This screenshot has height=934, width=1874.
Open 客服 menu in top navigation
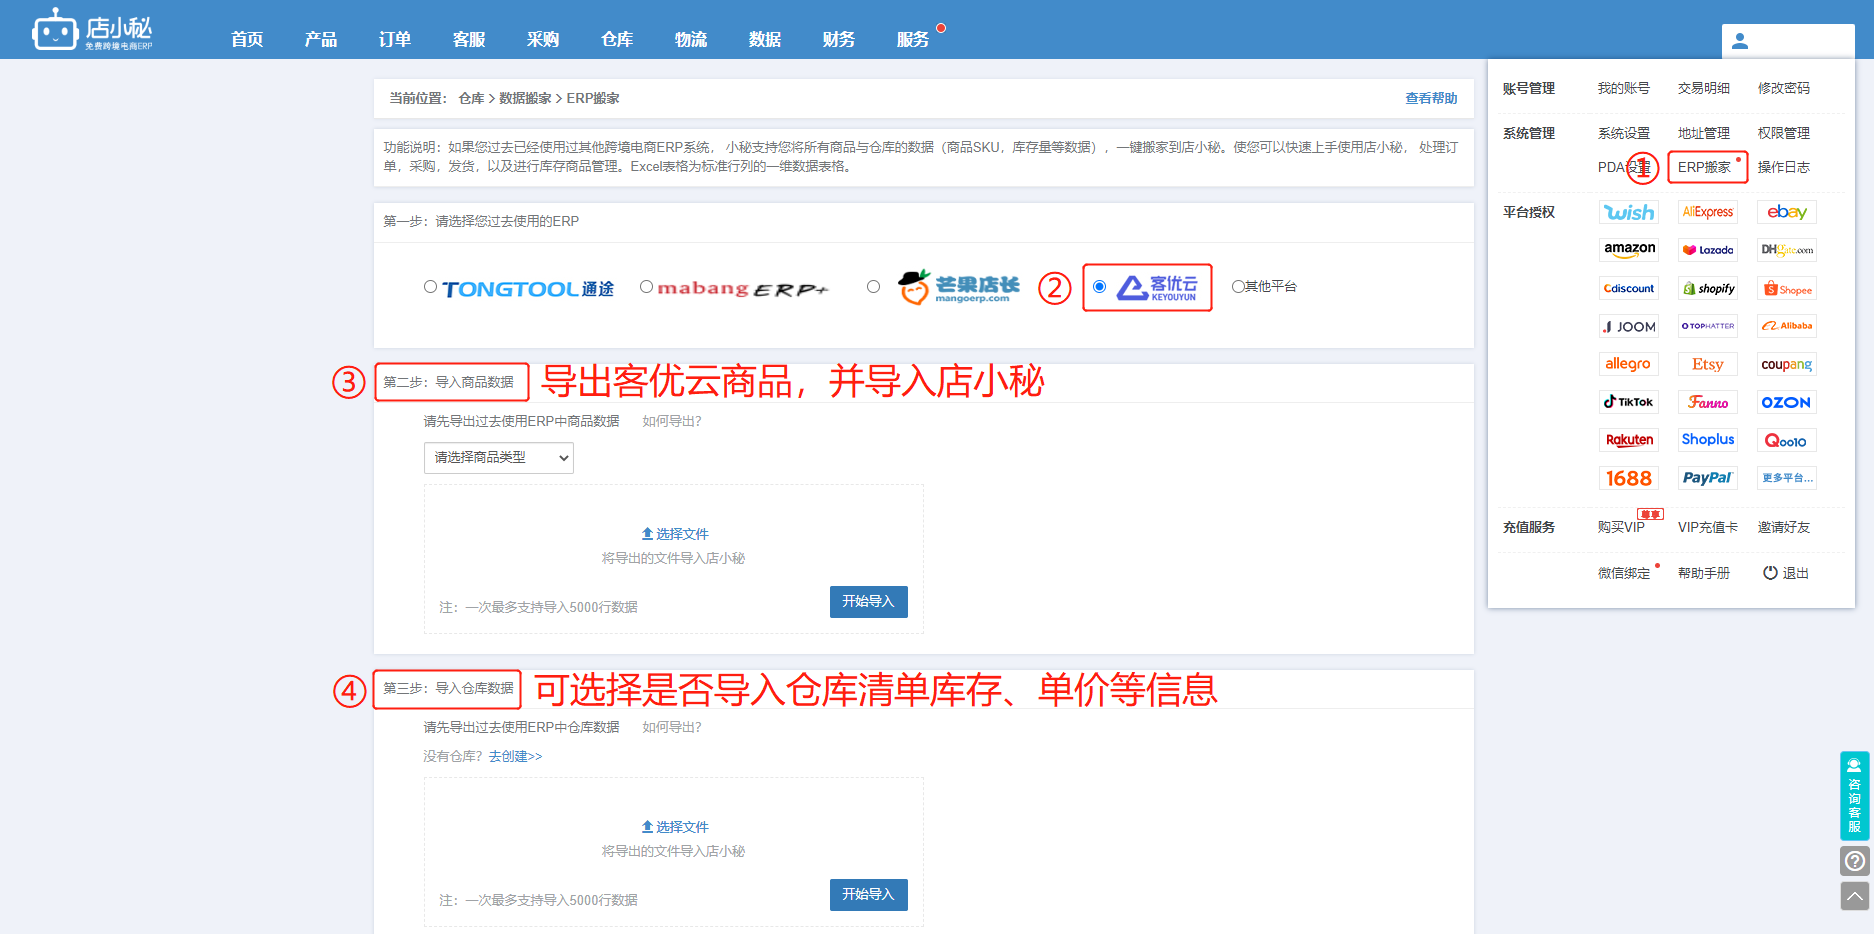469,39
